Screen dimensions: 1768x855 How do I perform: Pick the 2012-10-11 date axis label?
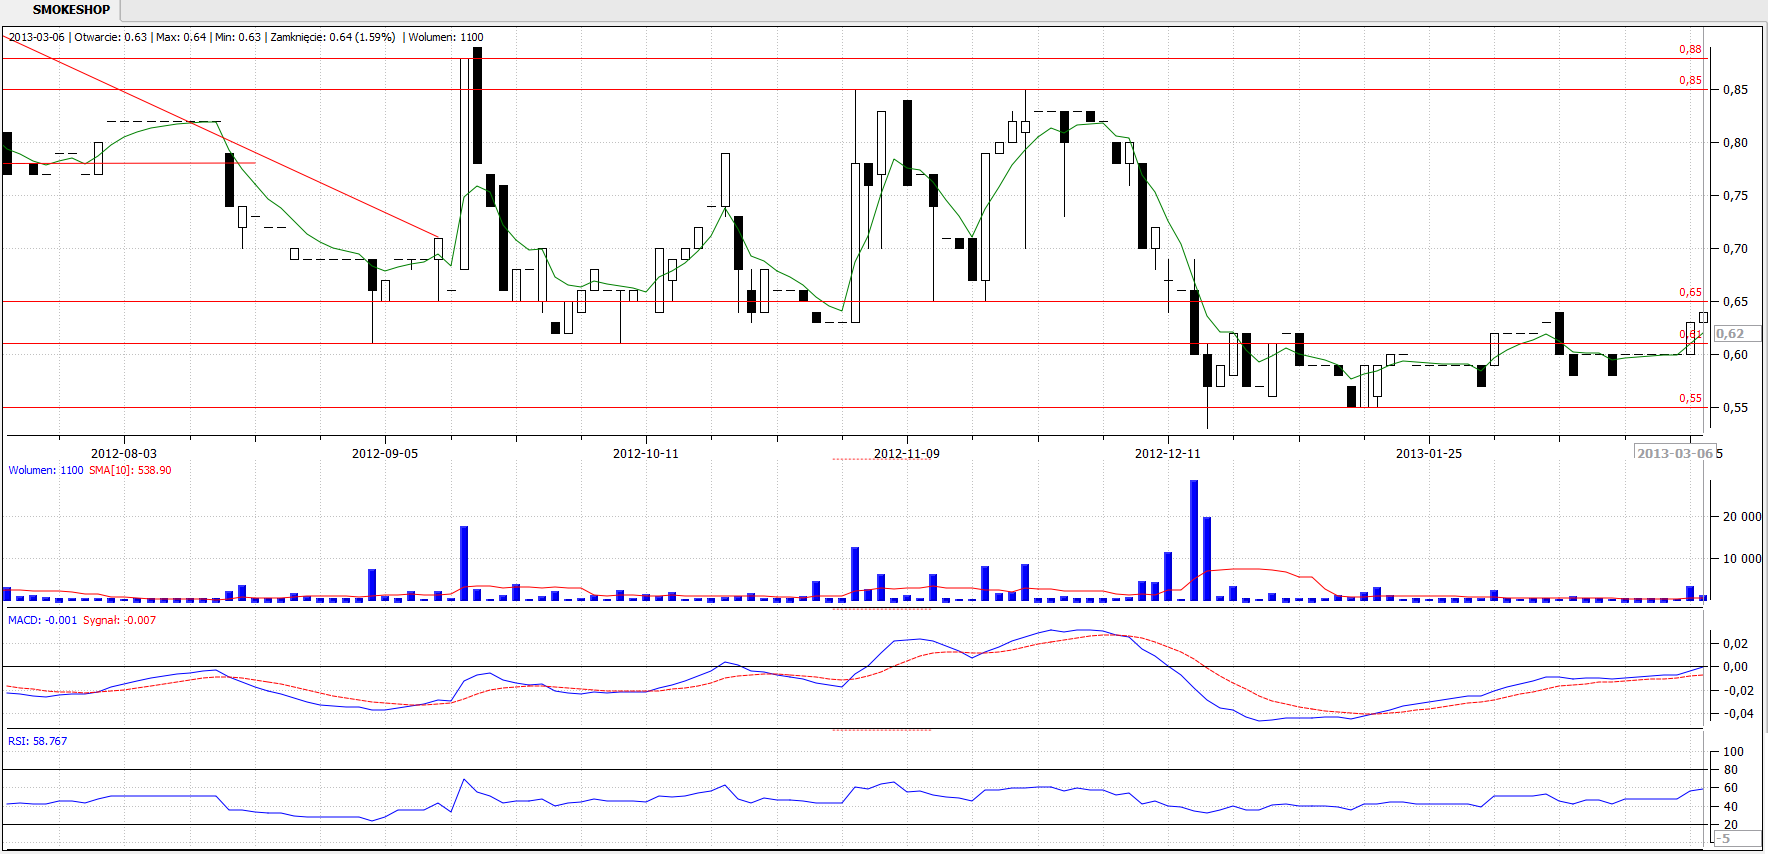(645, 454)
